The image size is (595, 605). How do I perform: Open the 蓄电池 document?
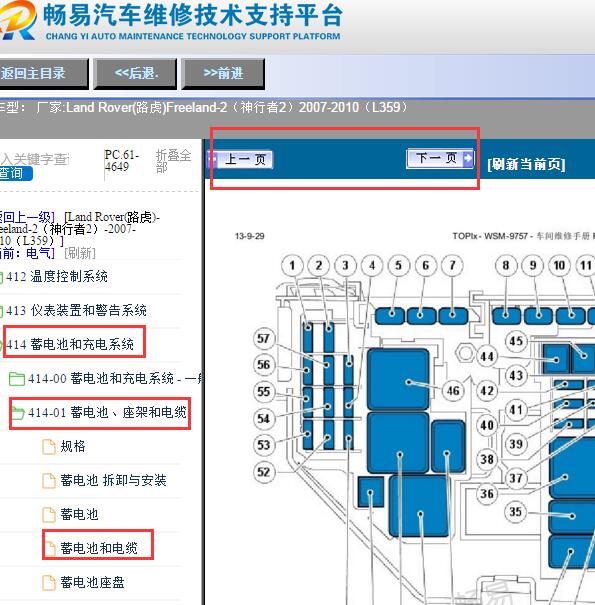[x=79, y=515]
